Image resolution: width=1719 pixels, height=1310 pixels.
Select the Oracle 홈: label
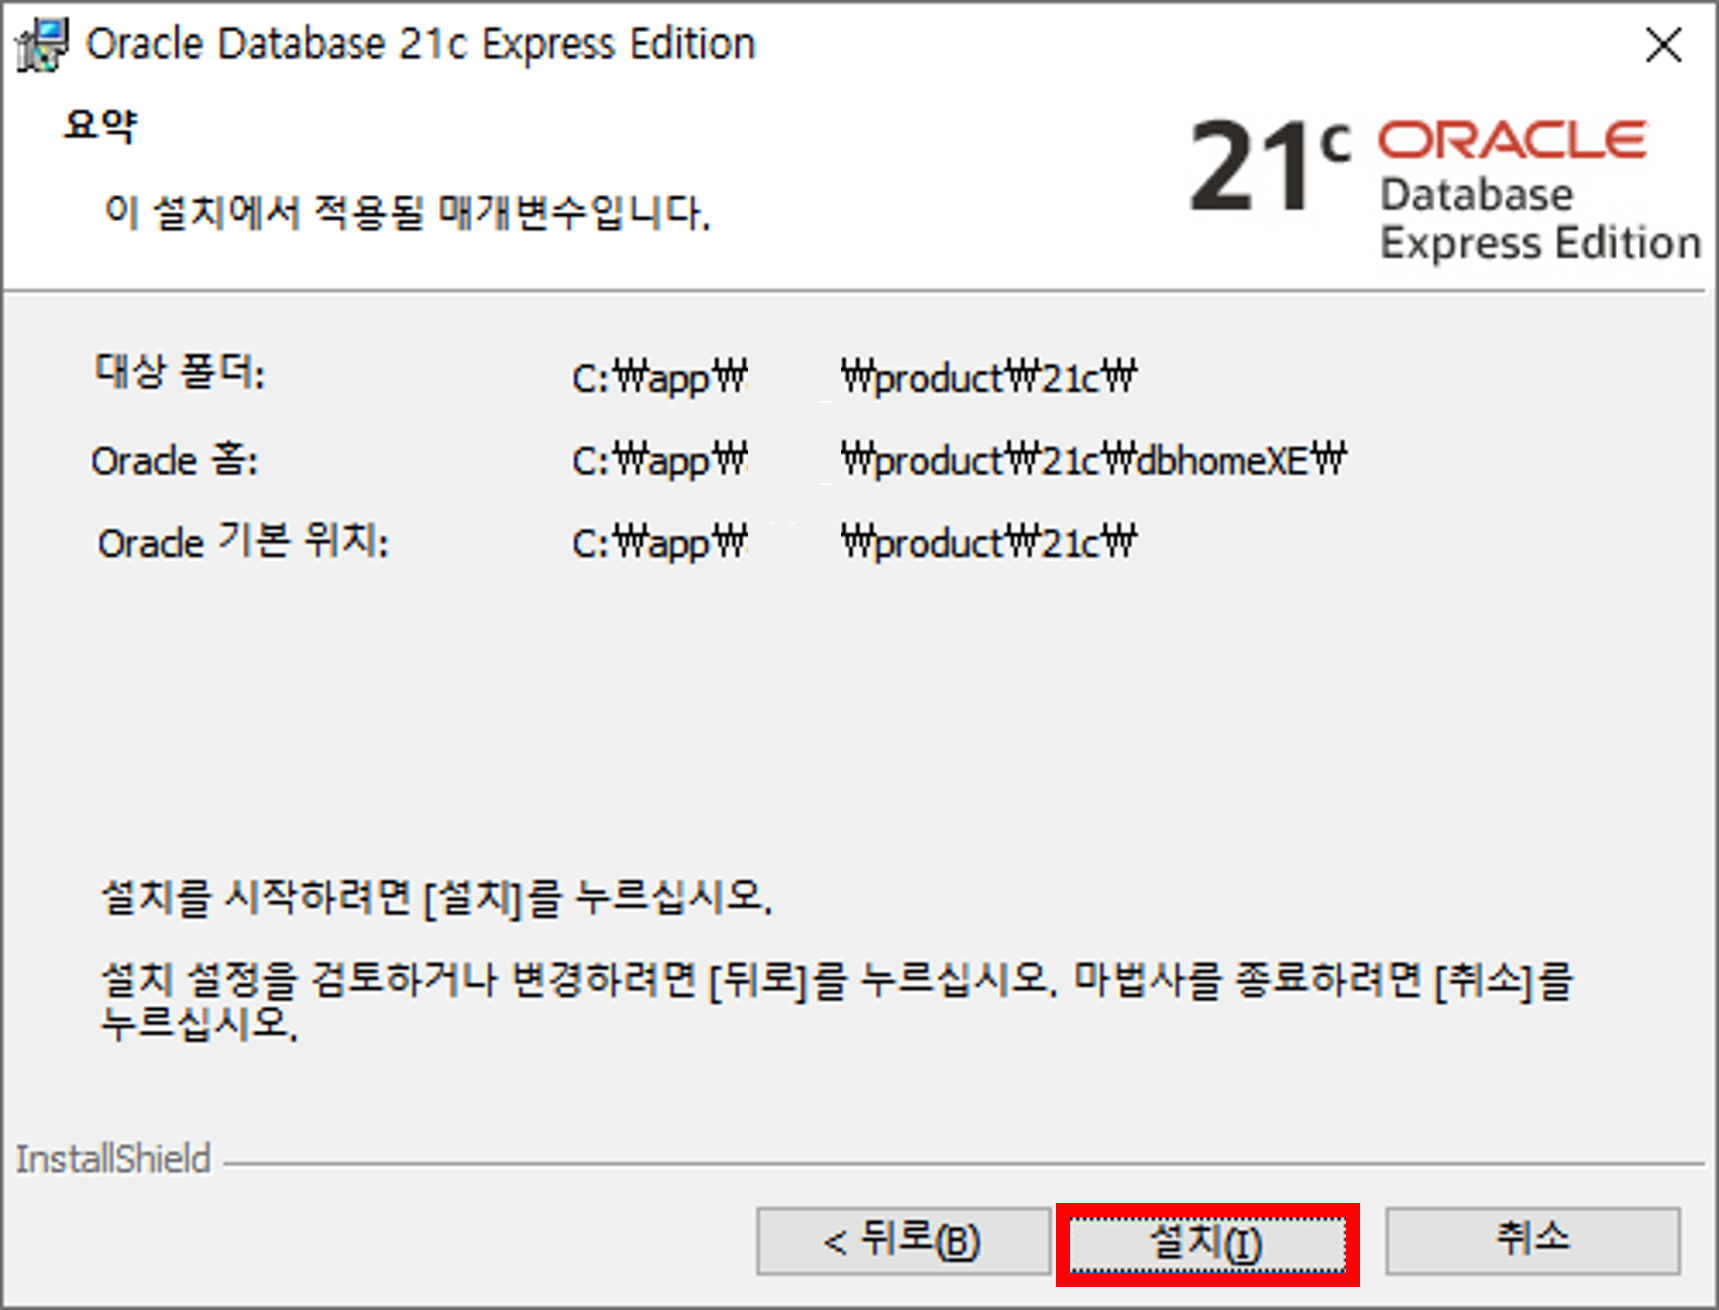[175, 461]
